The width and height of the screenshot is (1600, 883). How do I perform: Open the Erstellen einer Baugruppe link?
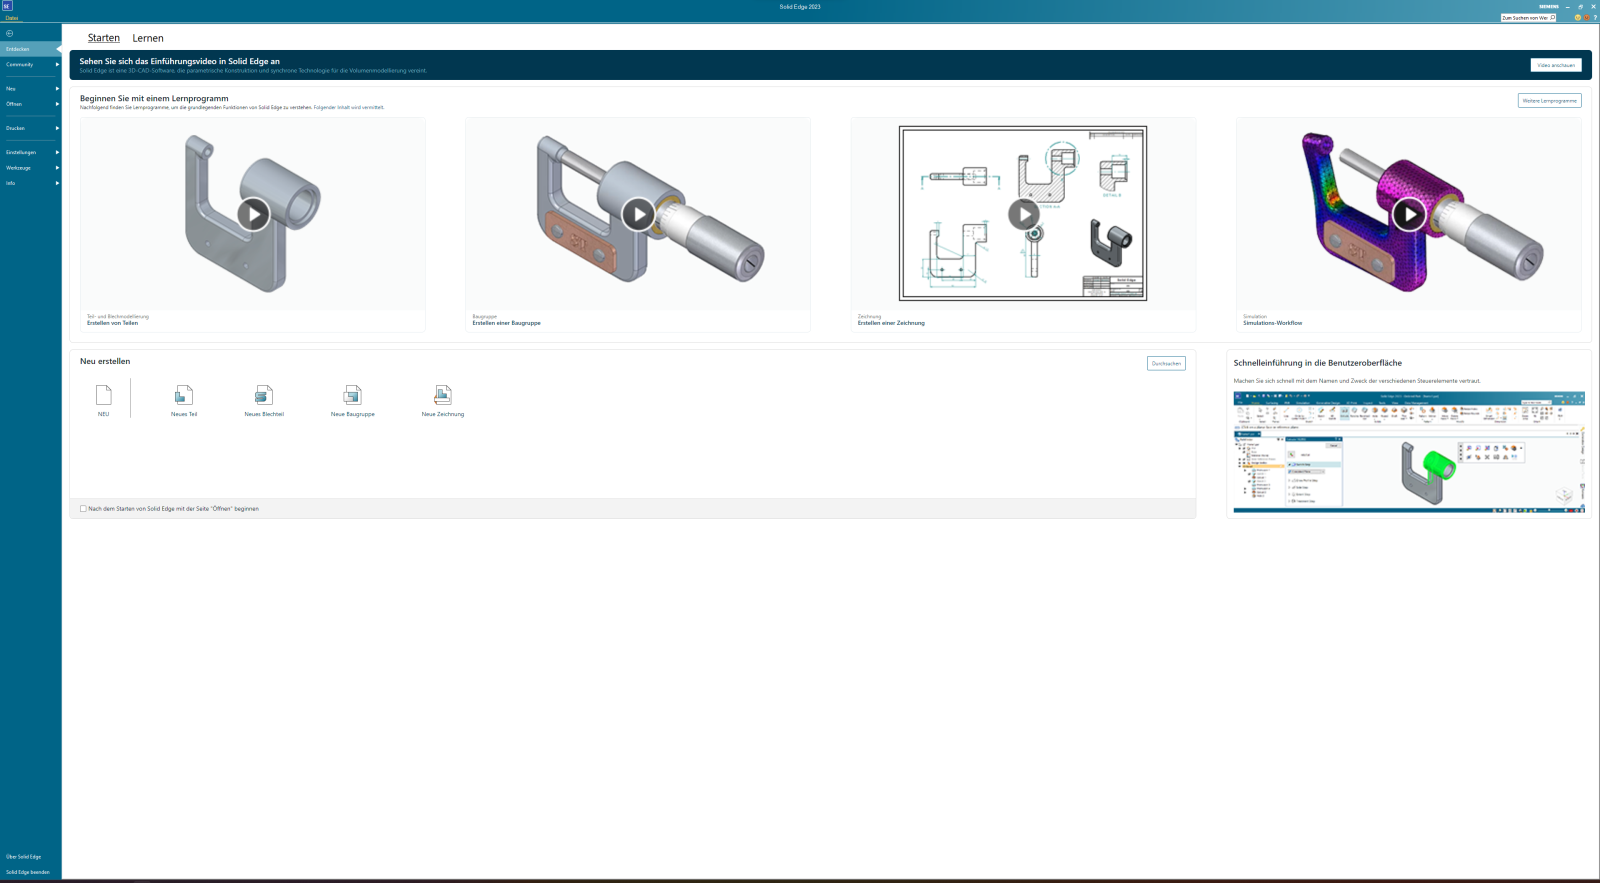coord(506,323)
